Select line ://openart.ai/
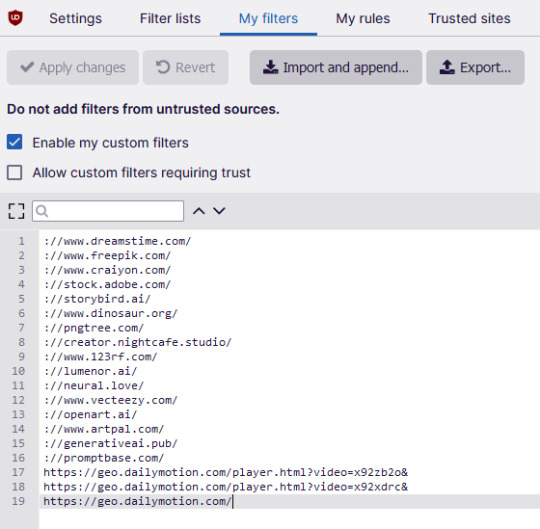Image resolution: width=540 pixels, height=529 pixels. (90, 415)
